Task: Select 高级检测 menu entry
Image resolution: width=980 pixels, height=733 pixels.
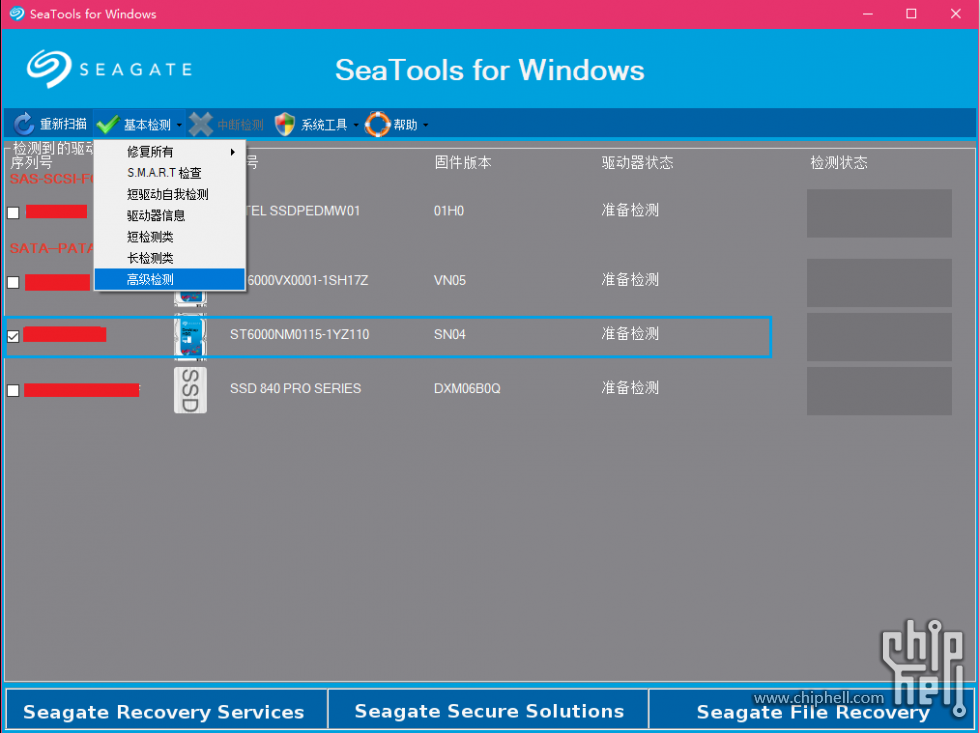Action: (169, 279)
